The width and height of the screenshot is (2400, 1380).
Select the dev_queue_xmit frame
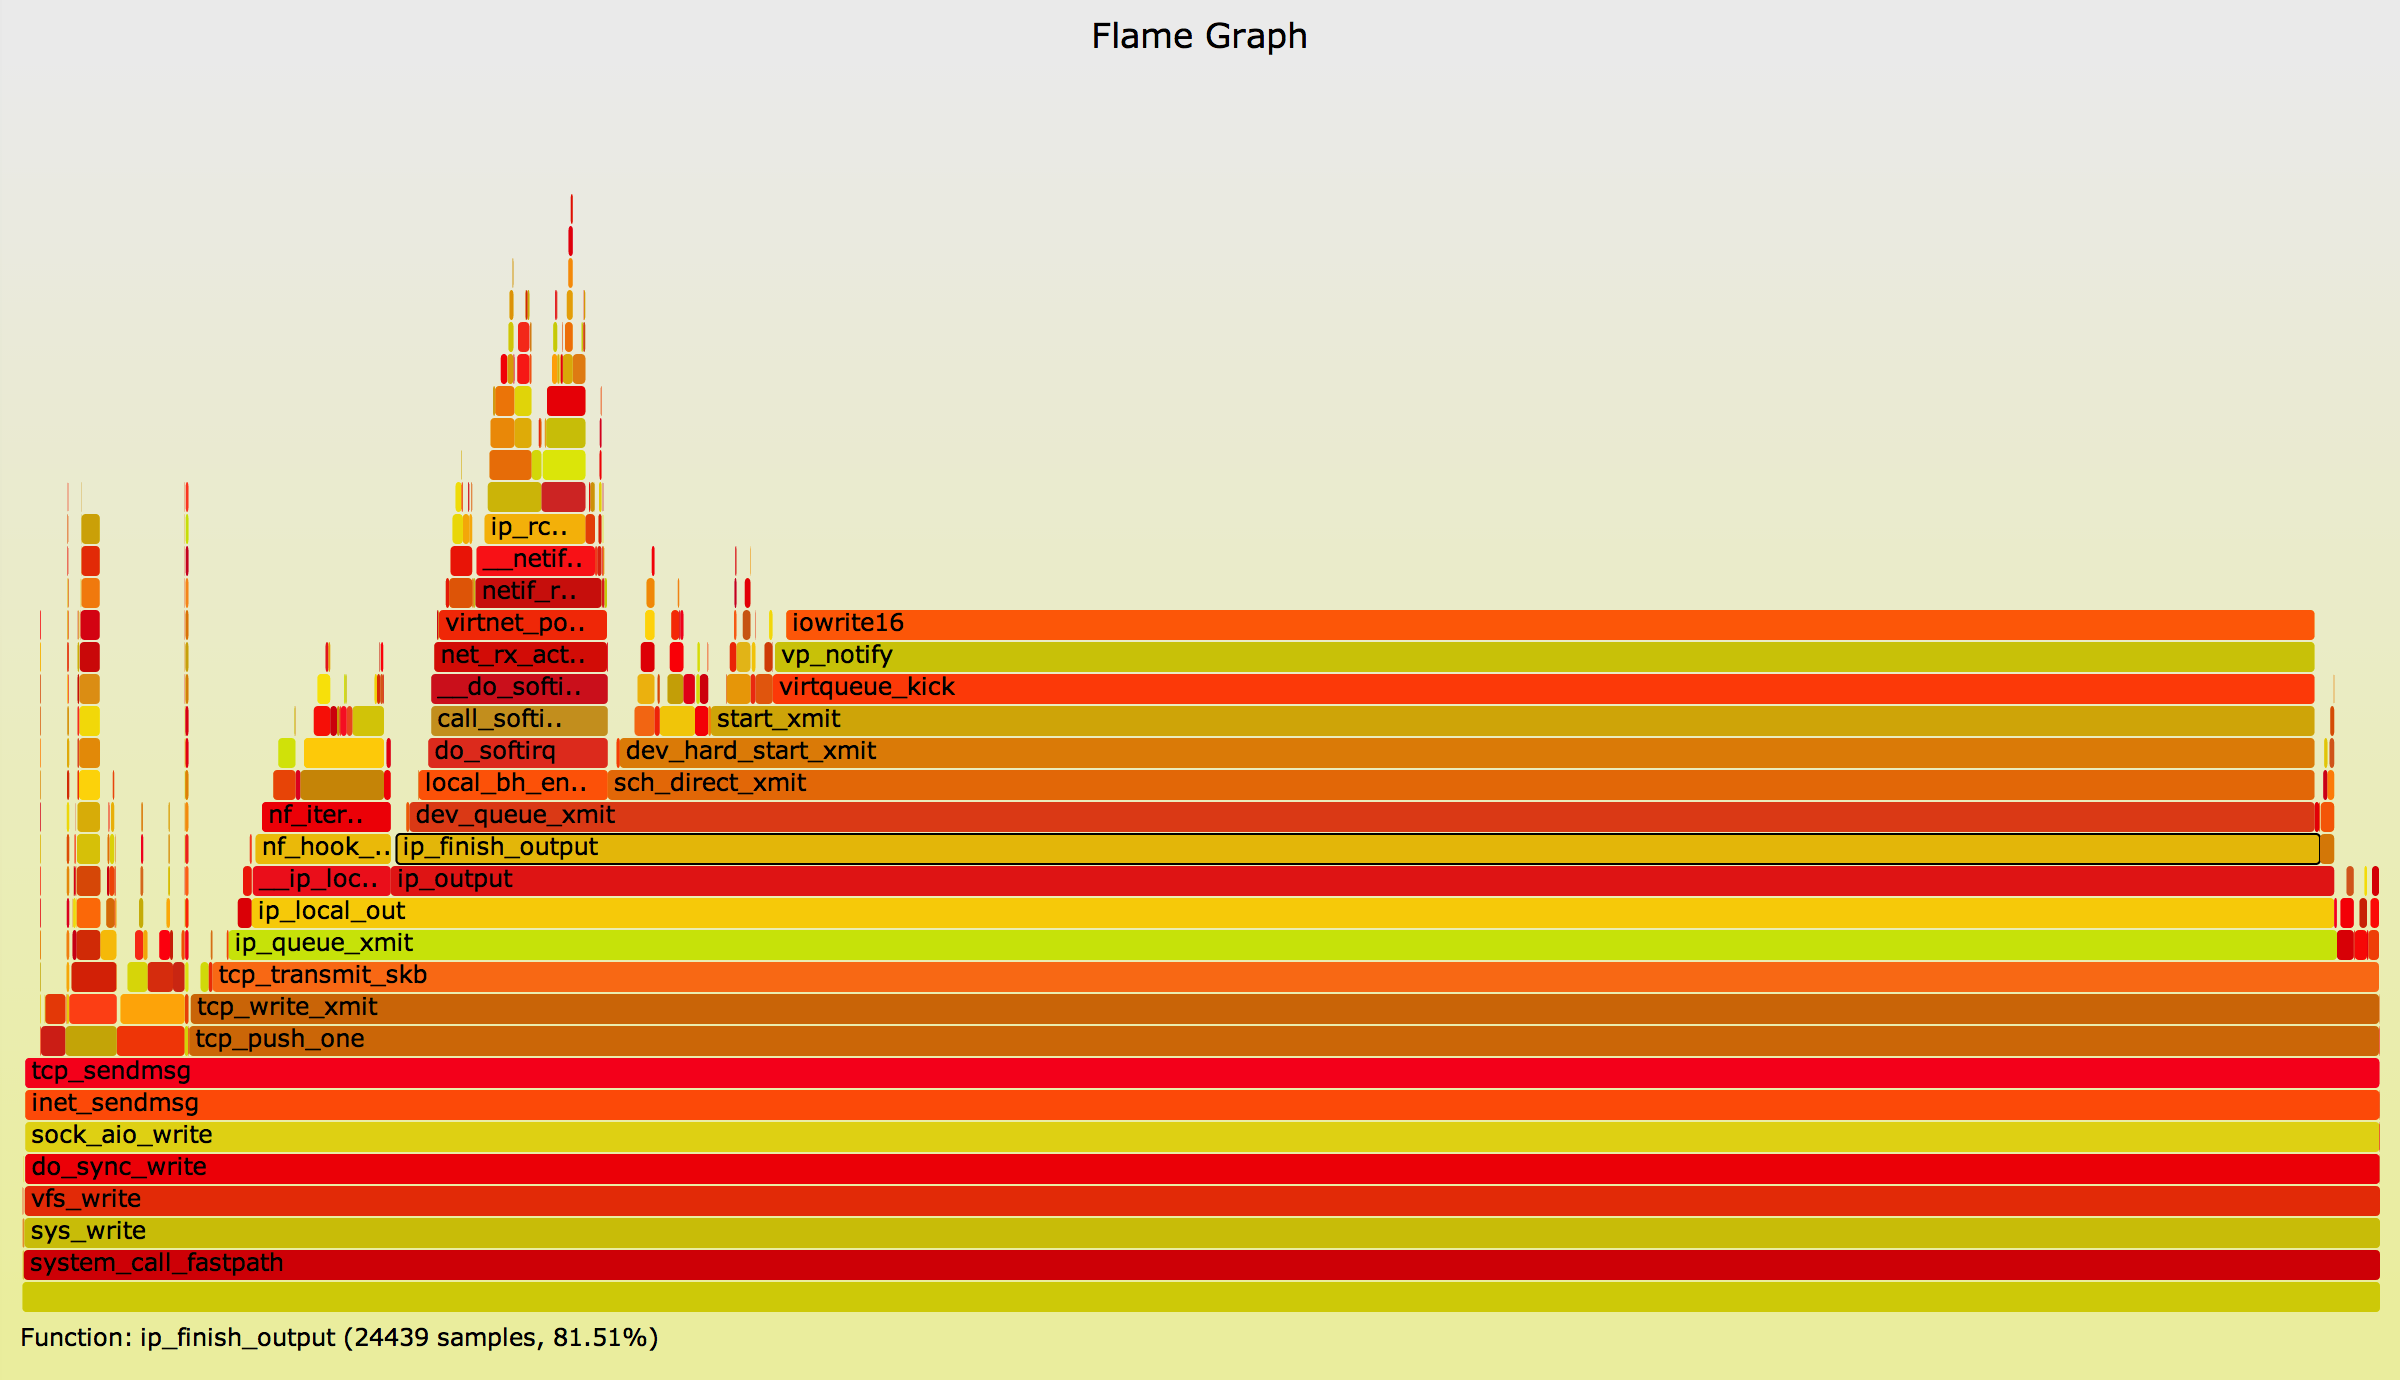pos(1360,816)
